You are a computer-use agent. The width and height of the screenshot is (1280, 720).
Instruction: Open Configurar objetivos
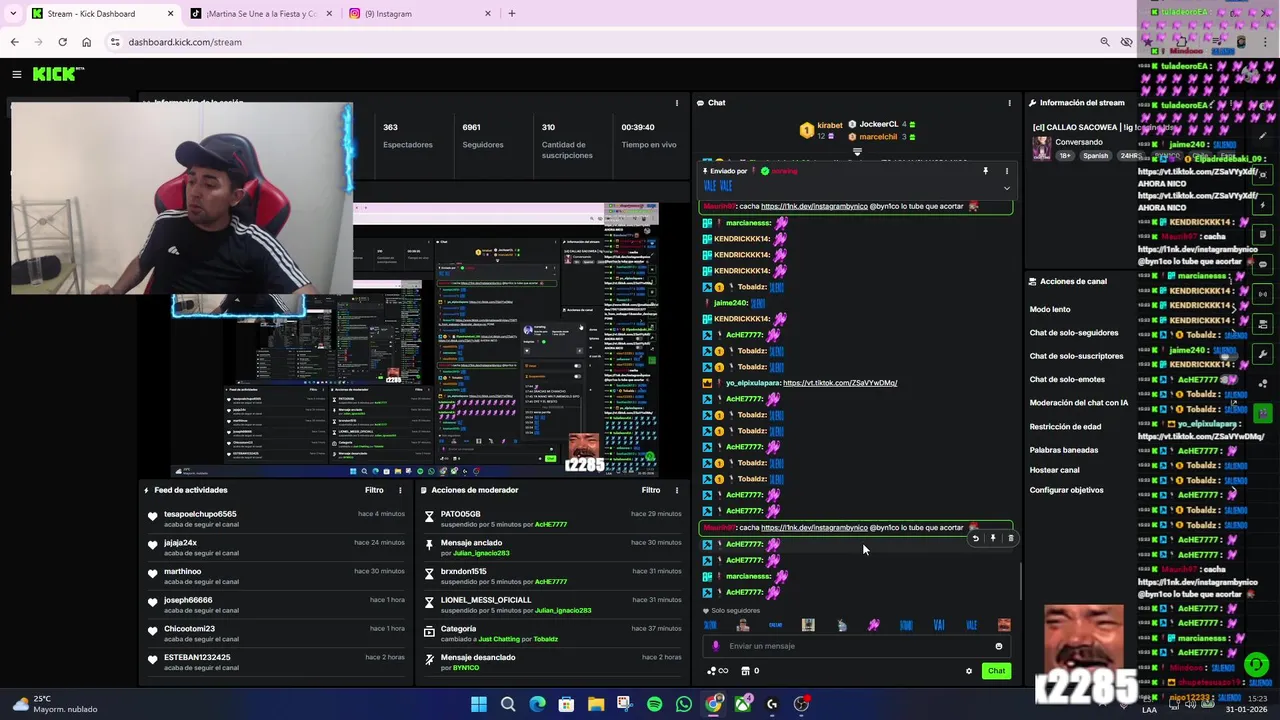[1067, 490]
